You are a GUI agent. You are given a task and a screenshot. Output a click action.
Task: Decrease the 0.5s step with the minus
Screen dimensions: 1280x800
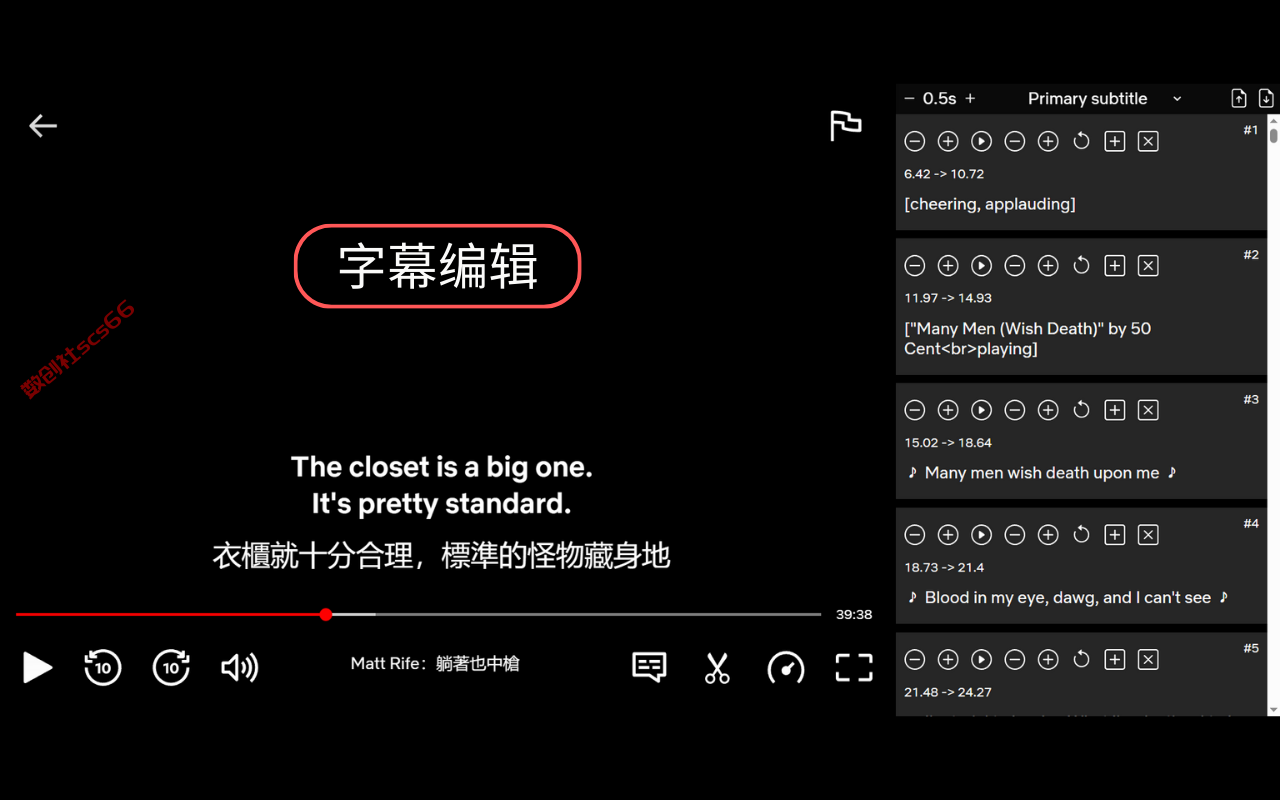(909, 98)
